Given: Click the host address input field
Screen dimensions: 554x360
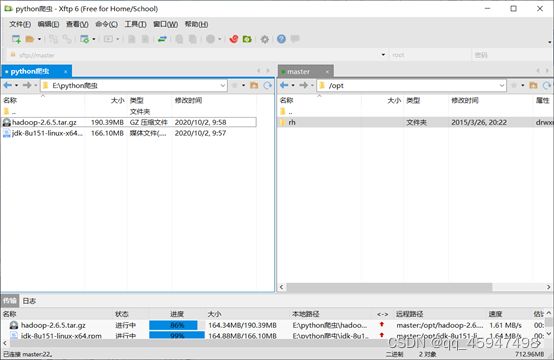Looking at the screenshot, I should [198, 55].
